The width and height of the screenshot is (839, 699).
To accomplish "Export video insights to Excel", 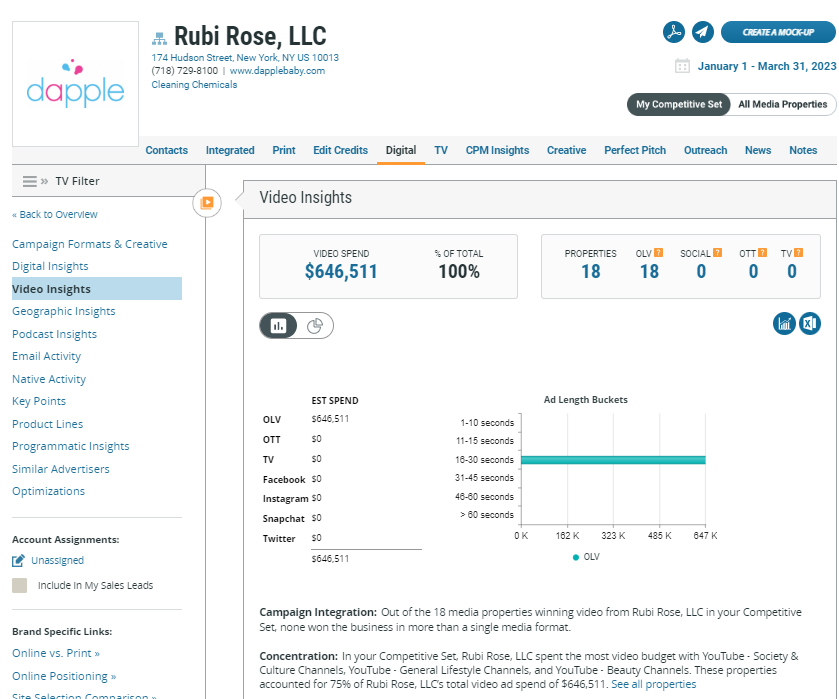I will point(810,323).
